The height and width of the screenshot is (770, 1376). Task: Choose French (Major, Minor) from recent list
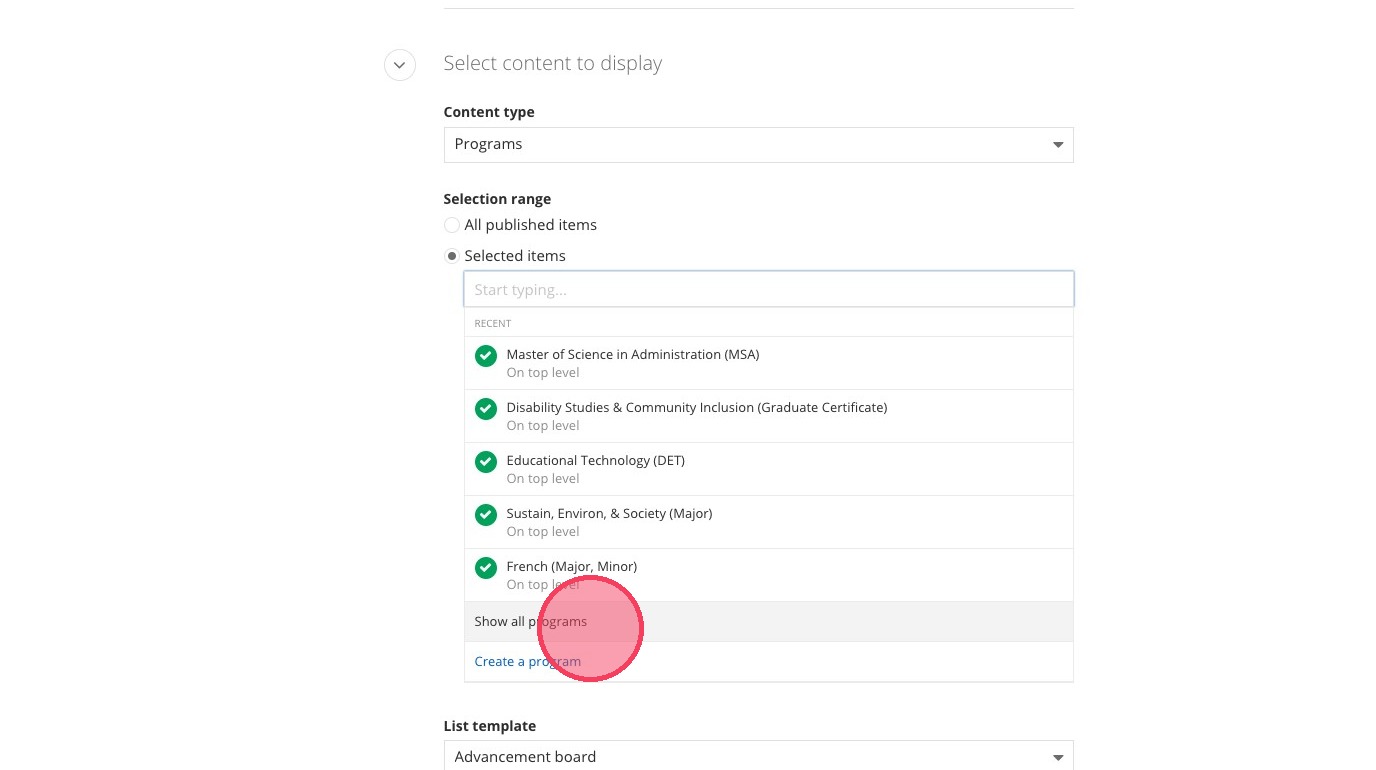[571, 567]
